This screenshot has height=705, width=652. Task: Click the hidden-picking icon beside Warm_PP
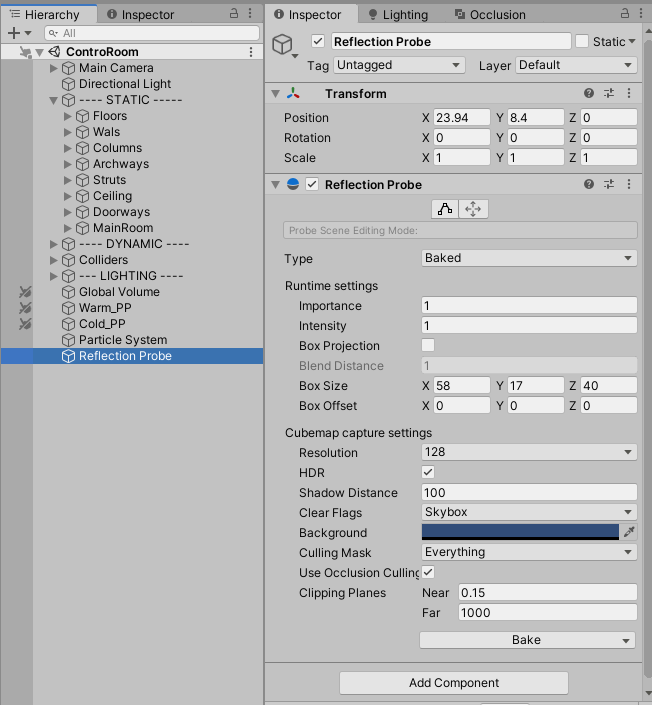(x=25, y=308)
